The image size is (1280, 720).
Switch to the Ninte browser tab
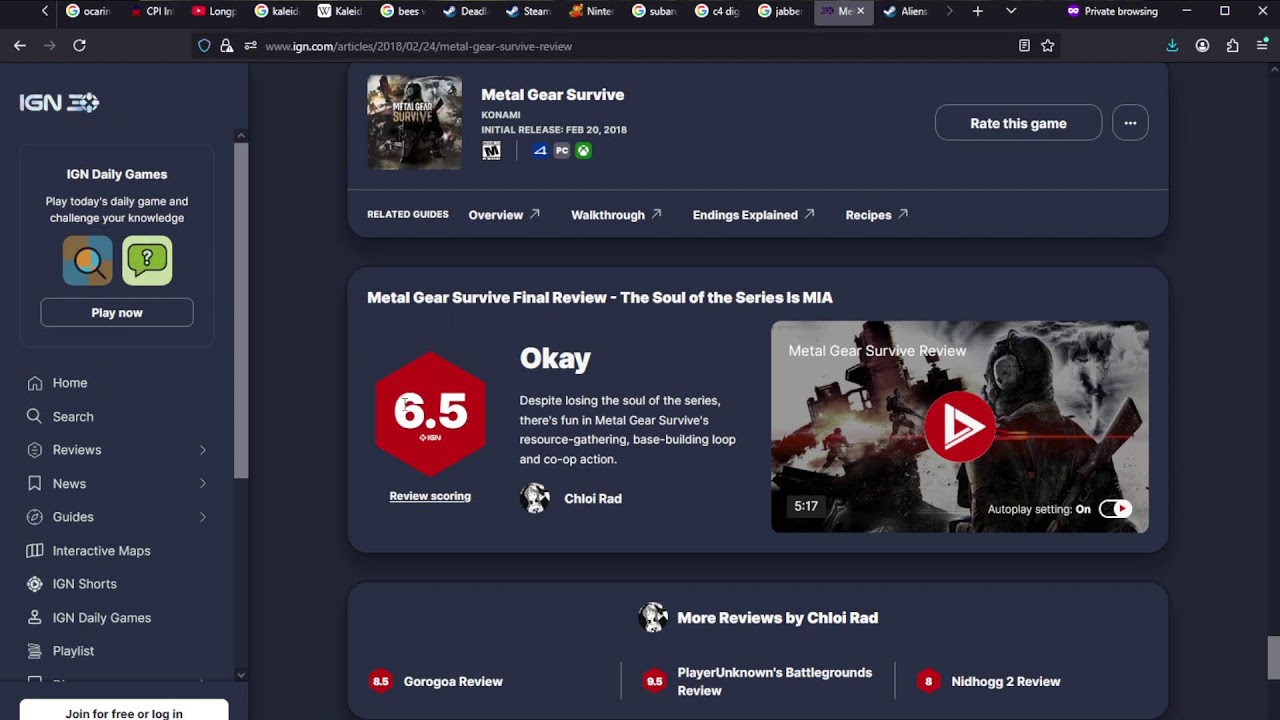593,11
